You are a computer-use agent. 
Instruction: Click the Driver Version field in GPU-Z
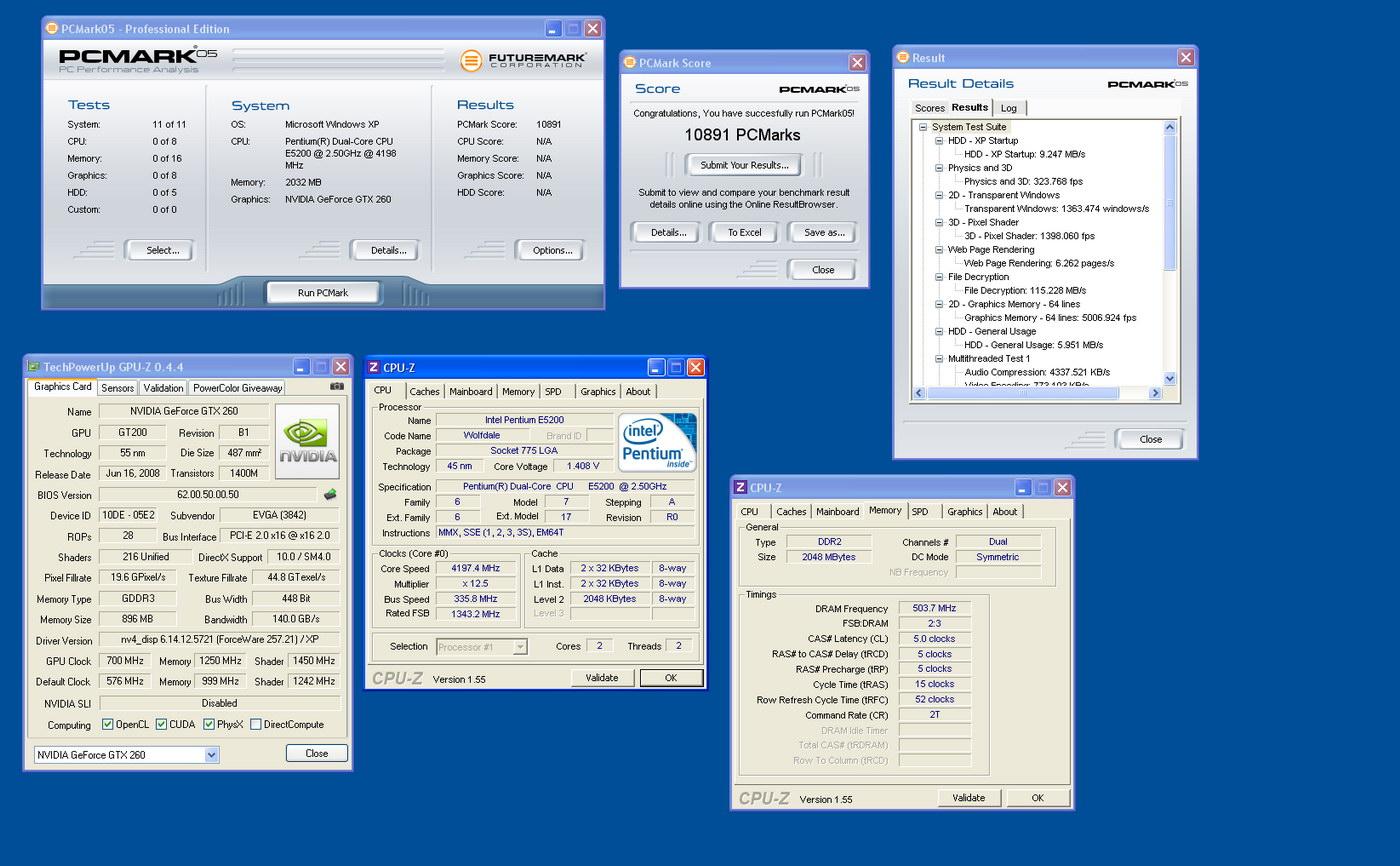pos(219,640)
